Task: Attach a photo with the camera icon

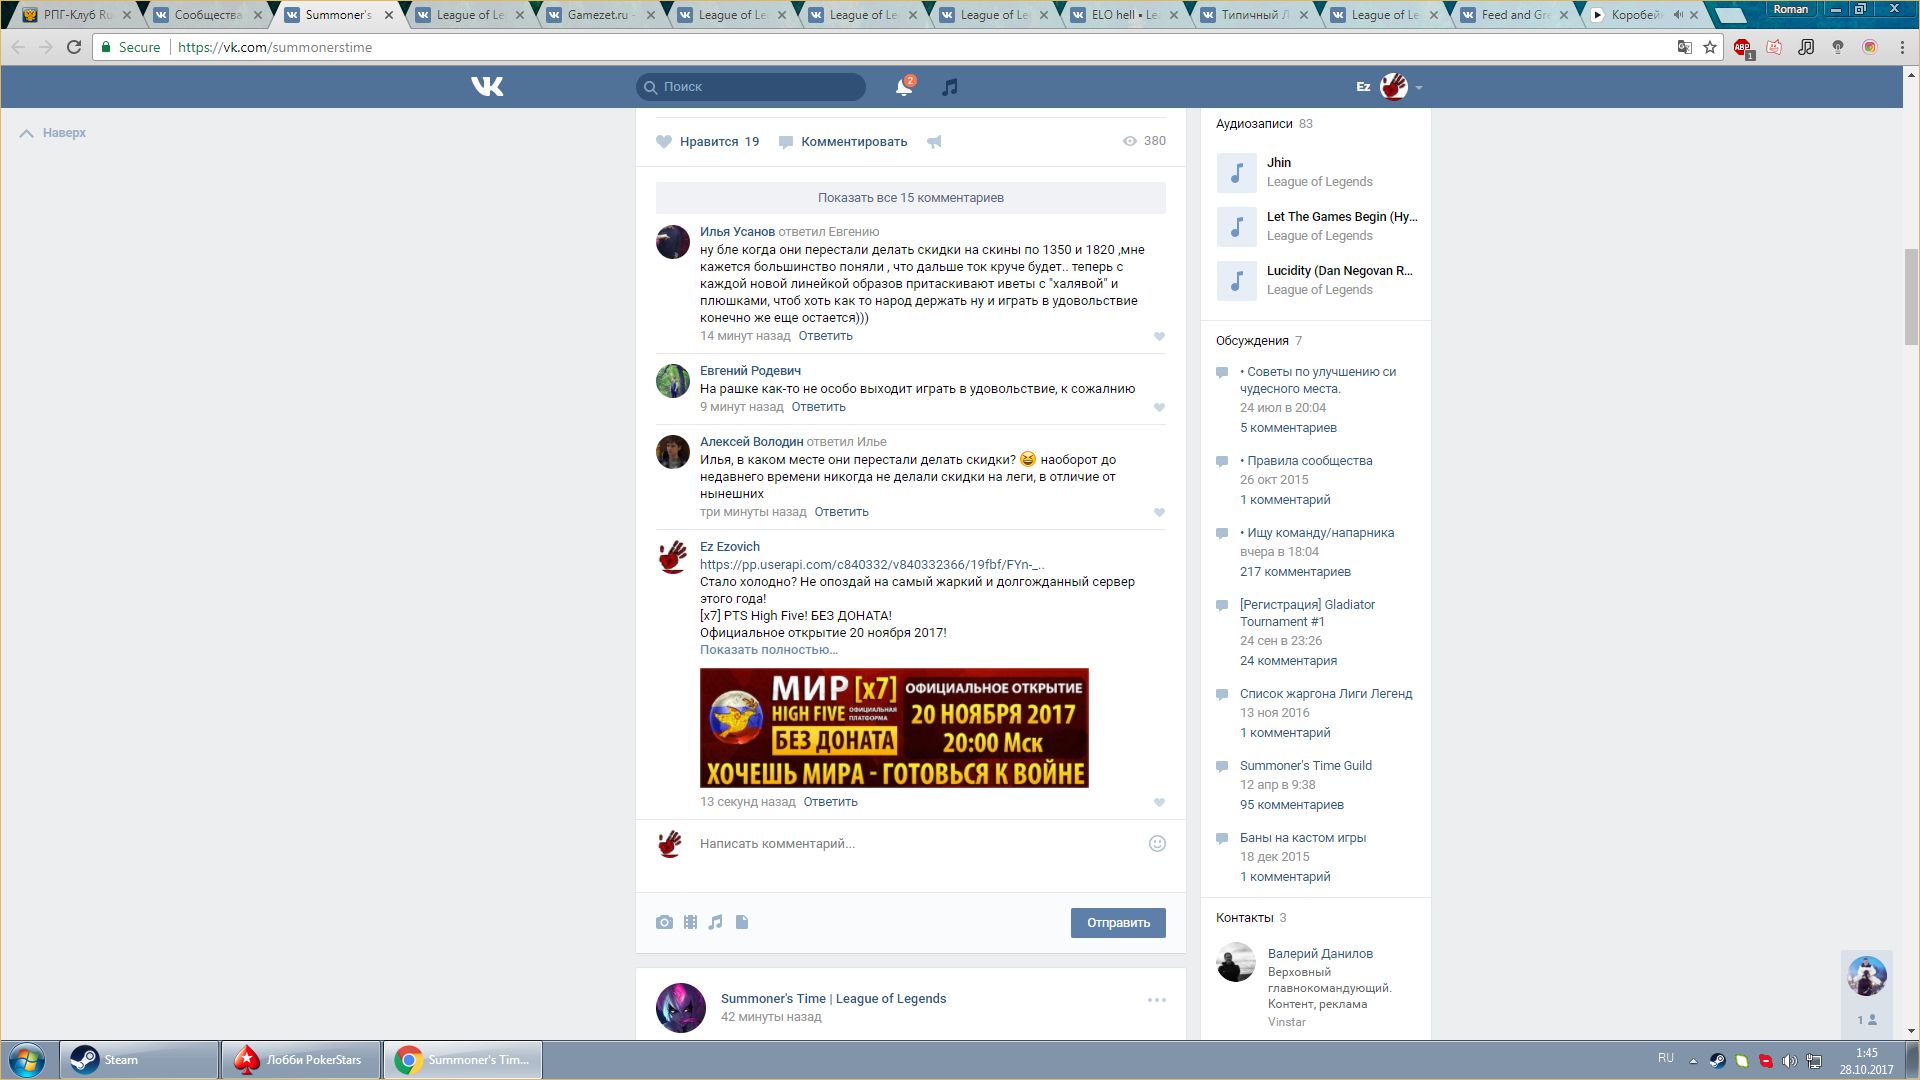Action: click(x=664, y=922)
